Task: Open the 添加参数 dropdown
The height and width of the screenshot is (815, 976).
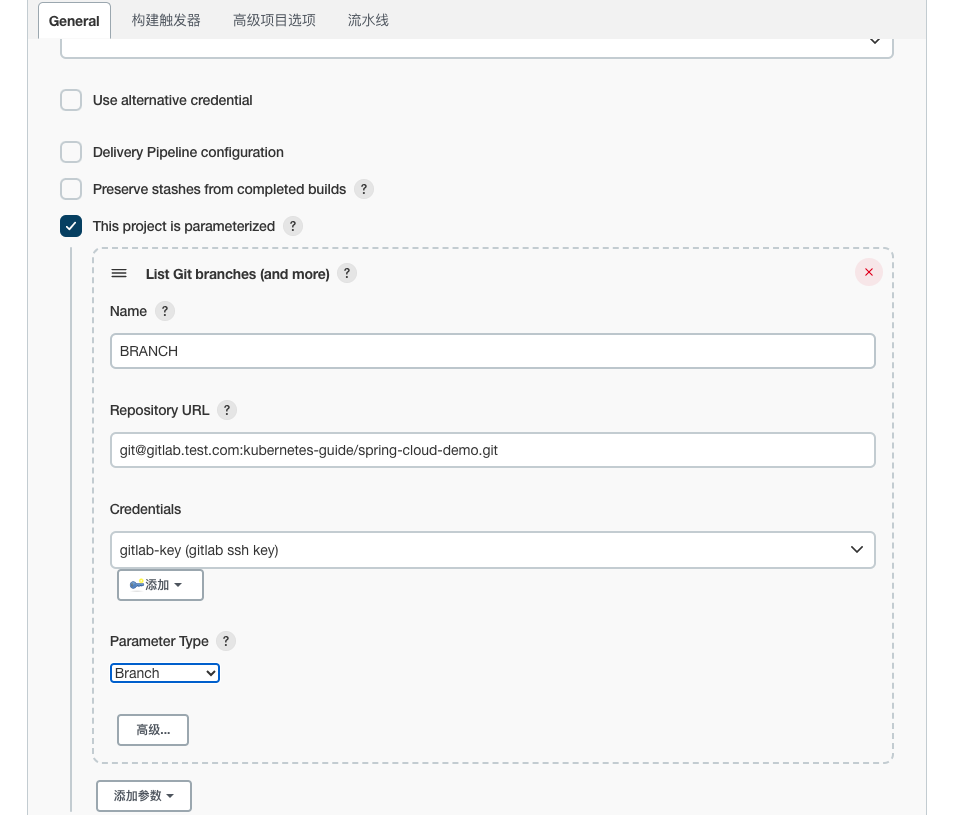Action: 144,796
